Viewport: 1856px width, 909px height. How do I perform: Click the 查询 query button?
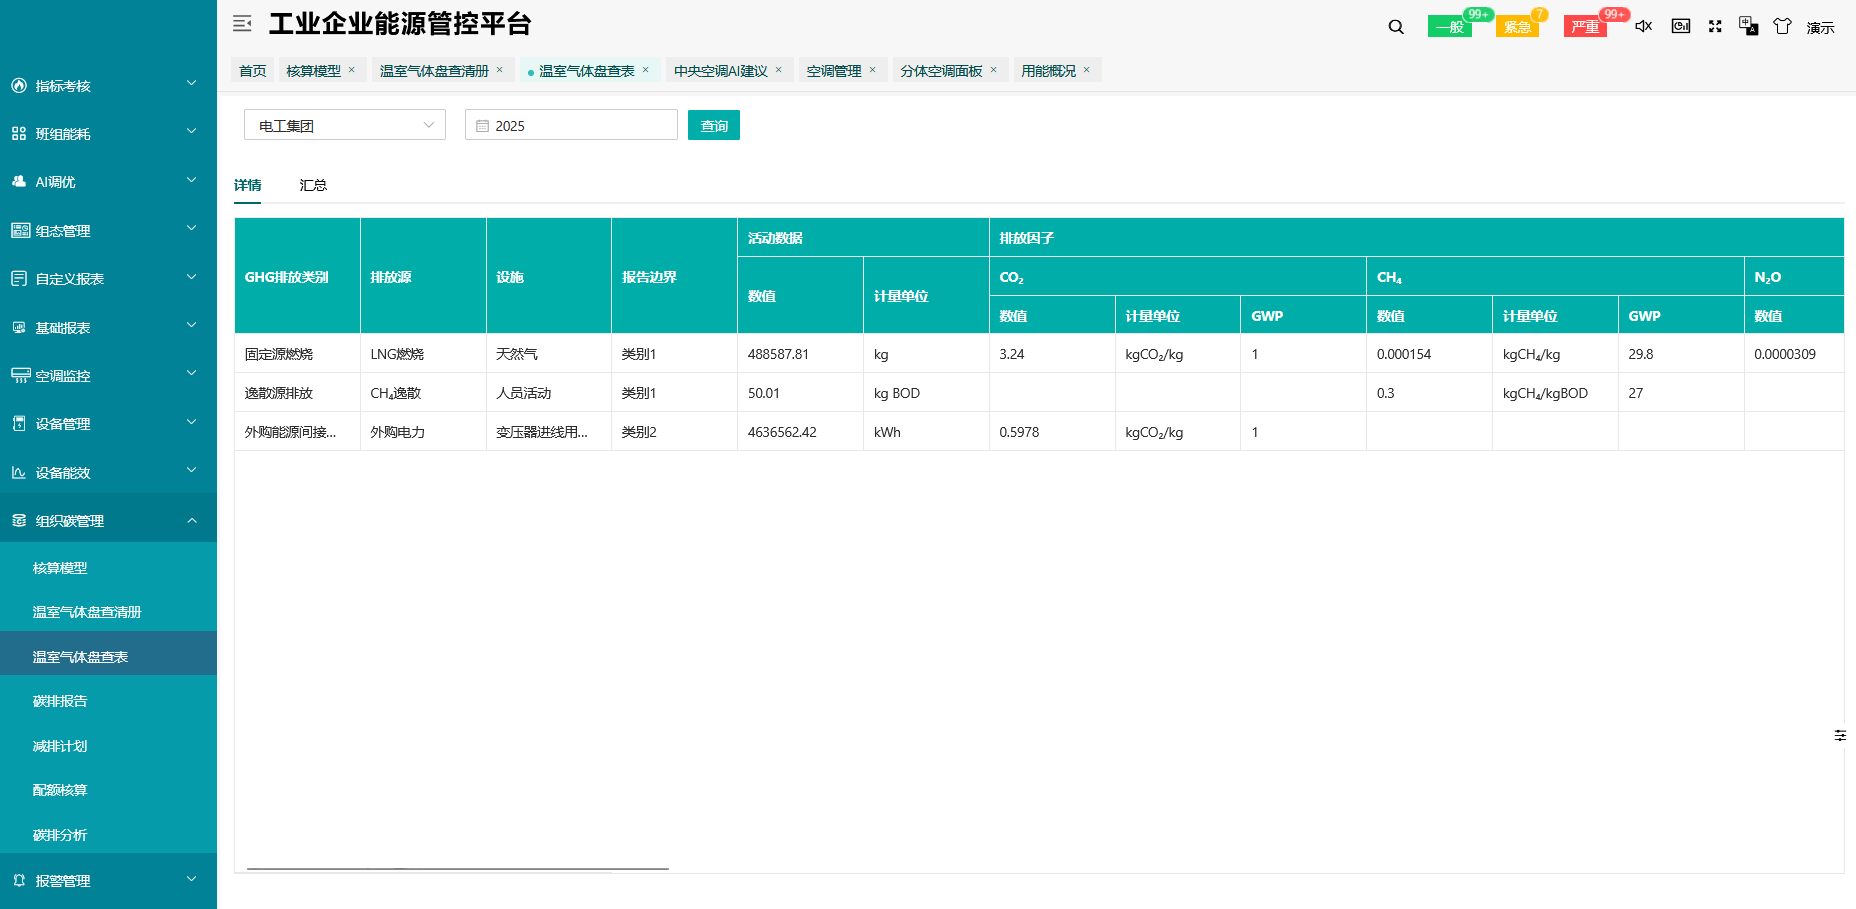(713, 124)
